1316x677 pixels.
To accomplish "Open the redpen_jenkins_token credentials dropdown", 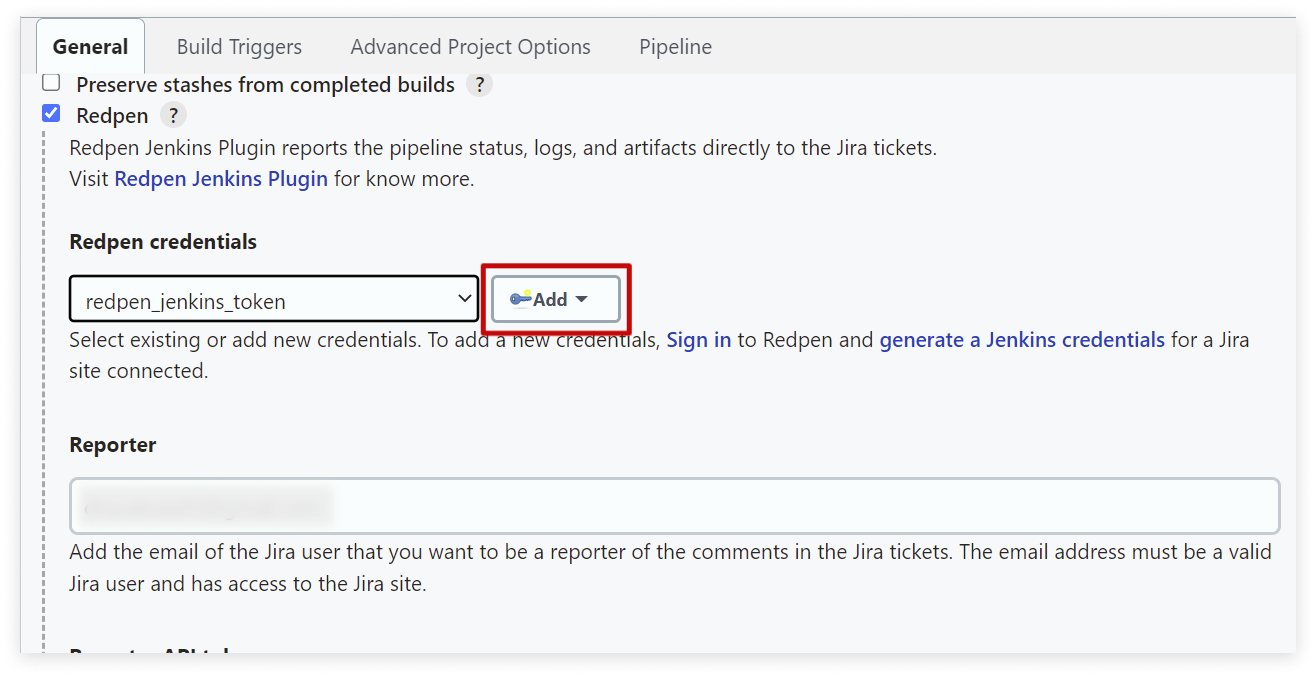I will click(x=274, y=299).
